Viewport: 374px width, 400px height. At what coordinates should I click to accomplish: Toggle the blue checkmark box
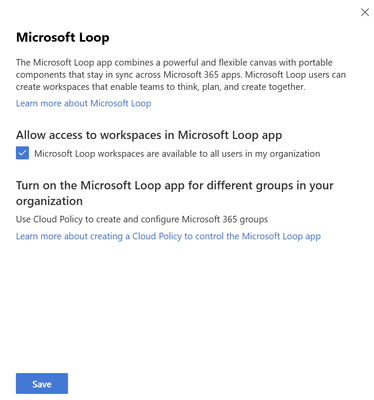click(x=22, y=153)
